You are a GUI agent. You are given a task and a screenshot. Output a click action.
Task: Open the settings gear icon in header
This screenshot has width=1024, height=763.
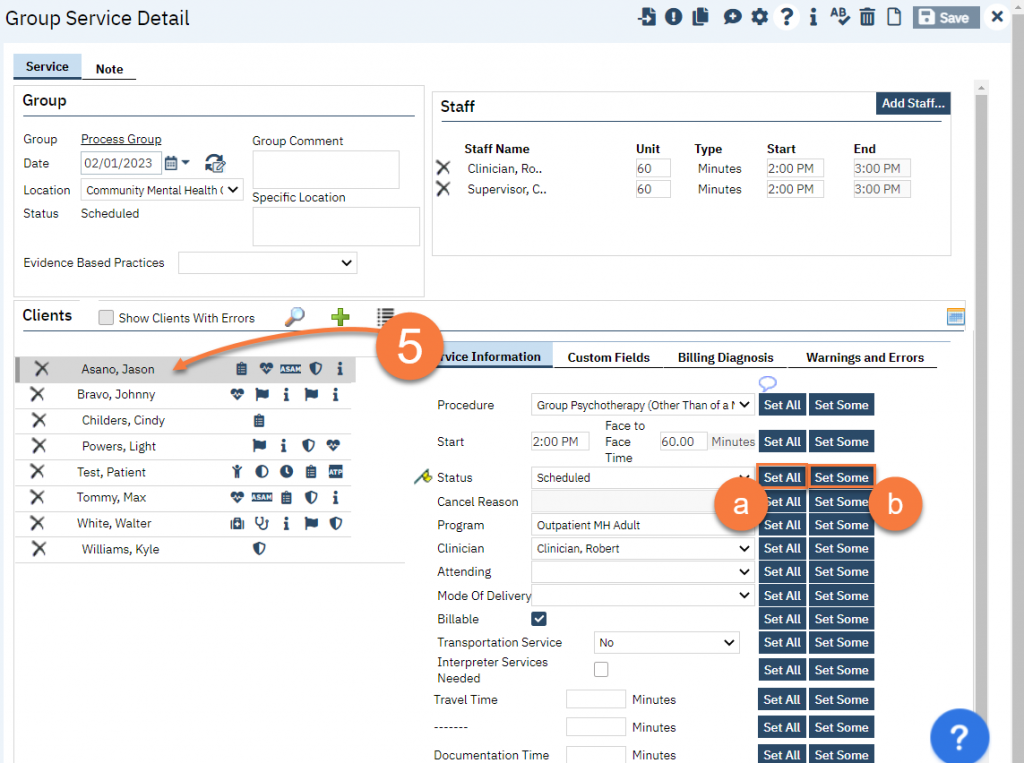(x=760, y=17)
